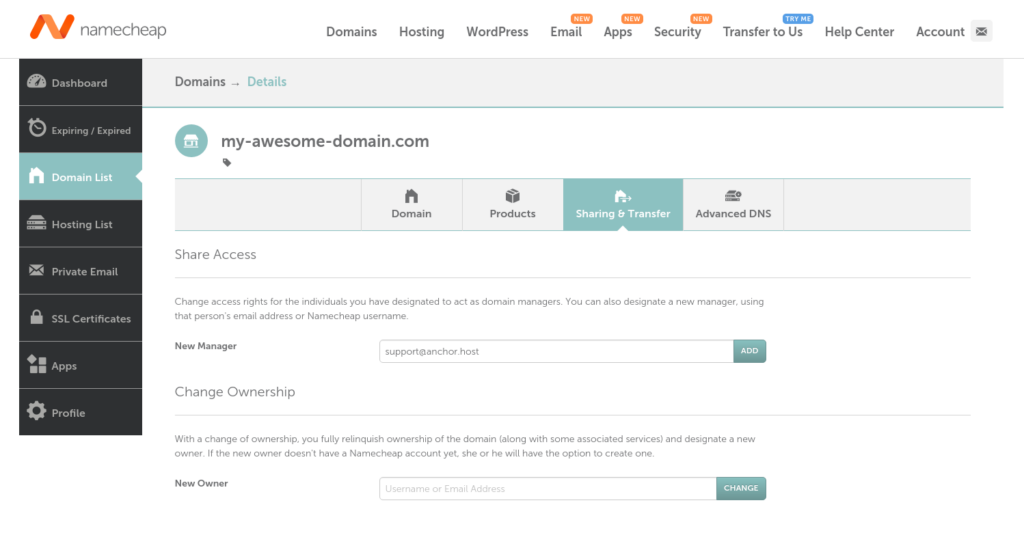Open the Help Center menu
The height and width of the screenshot is (533, 1024).
(859, 32)
